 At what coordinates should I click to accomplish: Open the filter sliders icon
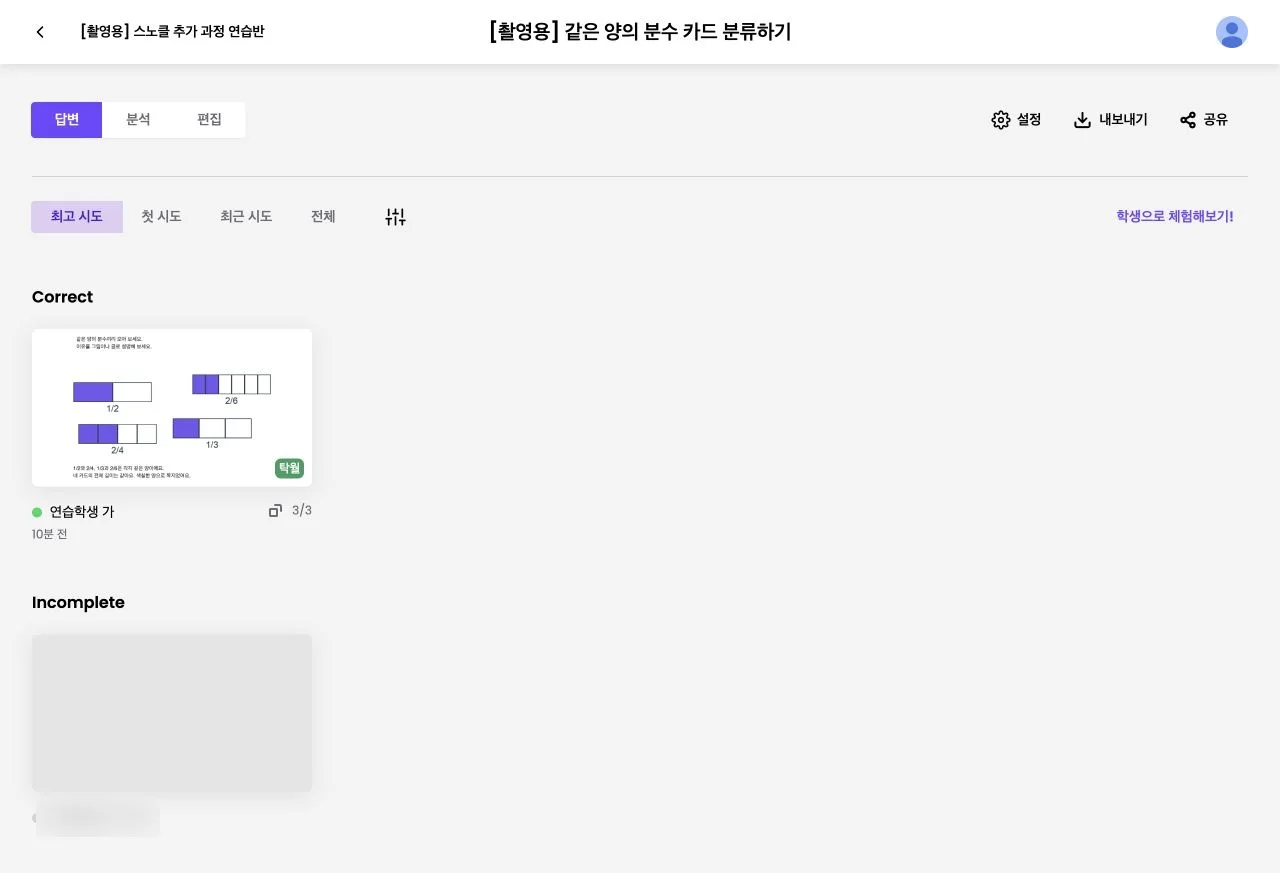point(396,217)
